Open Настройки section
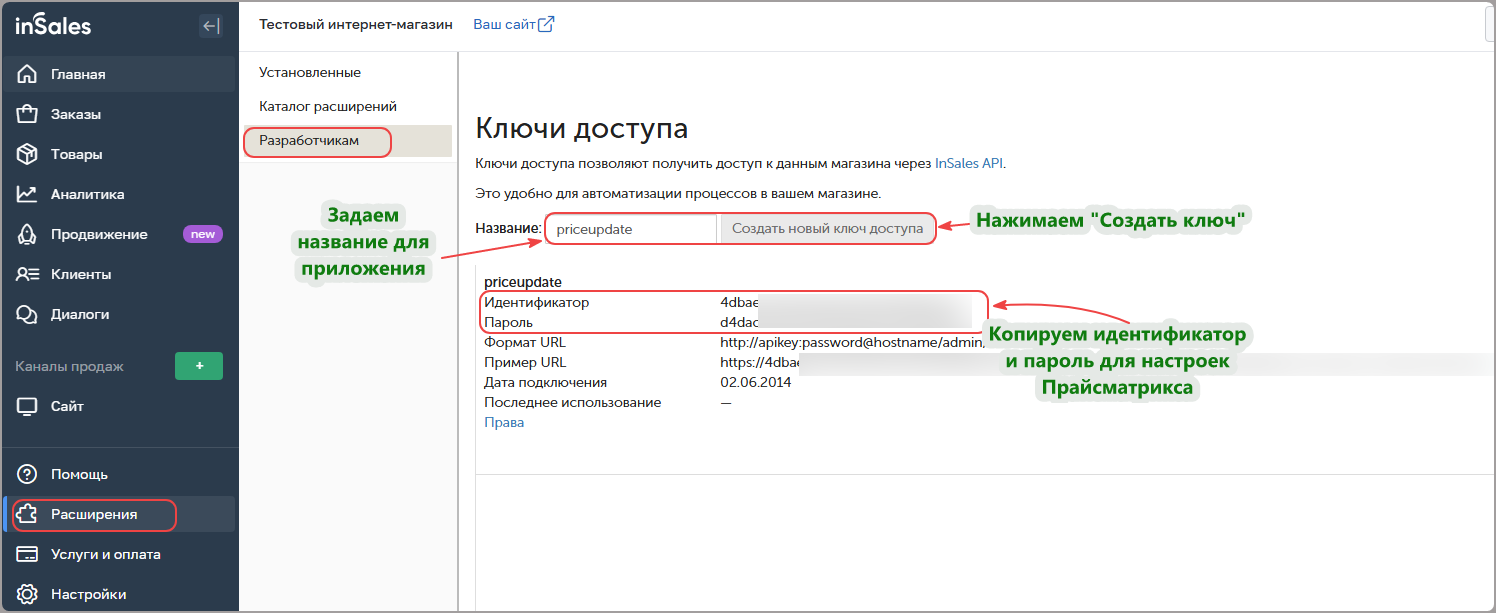 (120, 594)
